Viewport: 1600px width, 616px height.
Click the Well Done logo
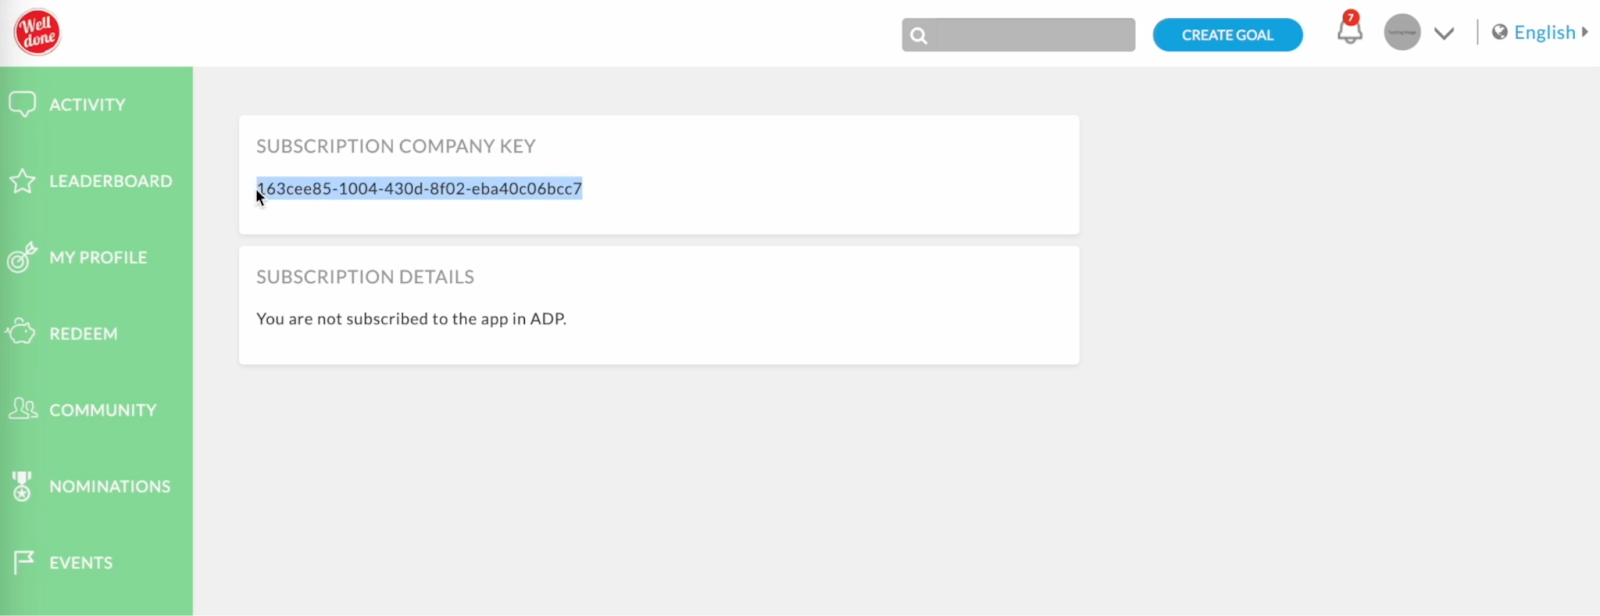(37, 32)
